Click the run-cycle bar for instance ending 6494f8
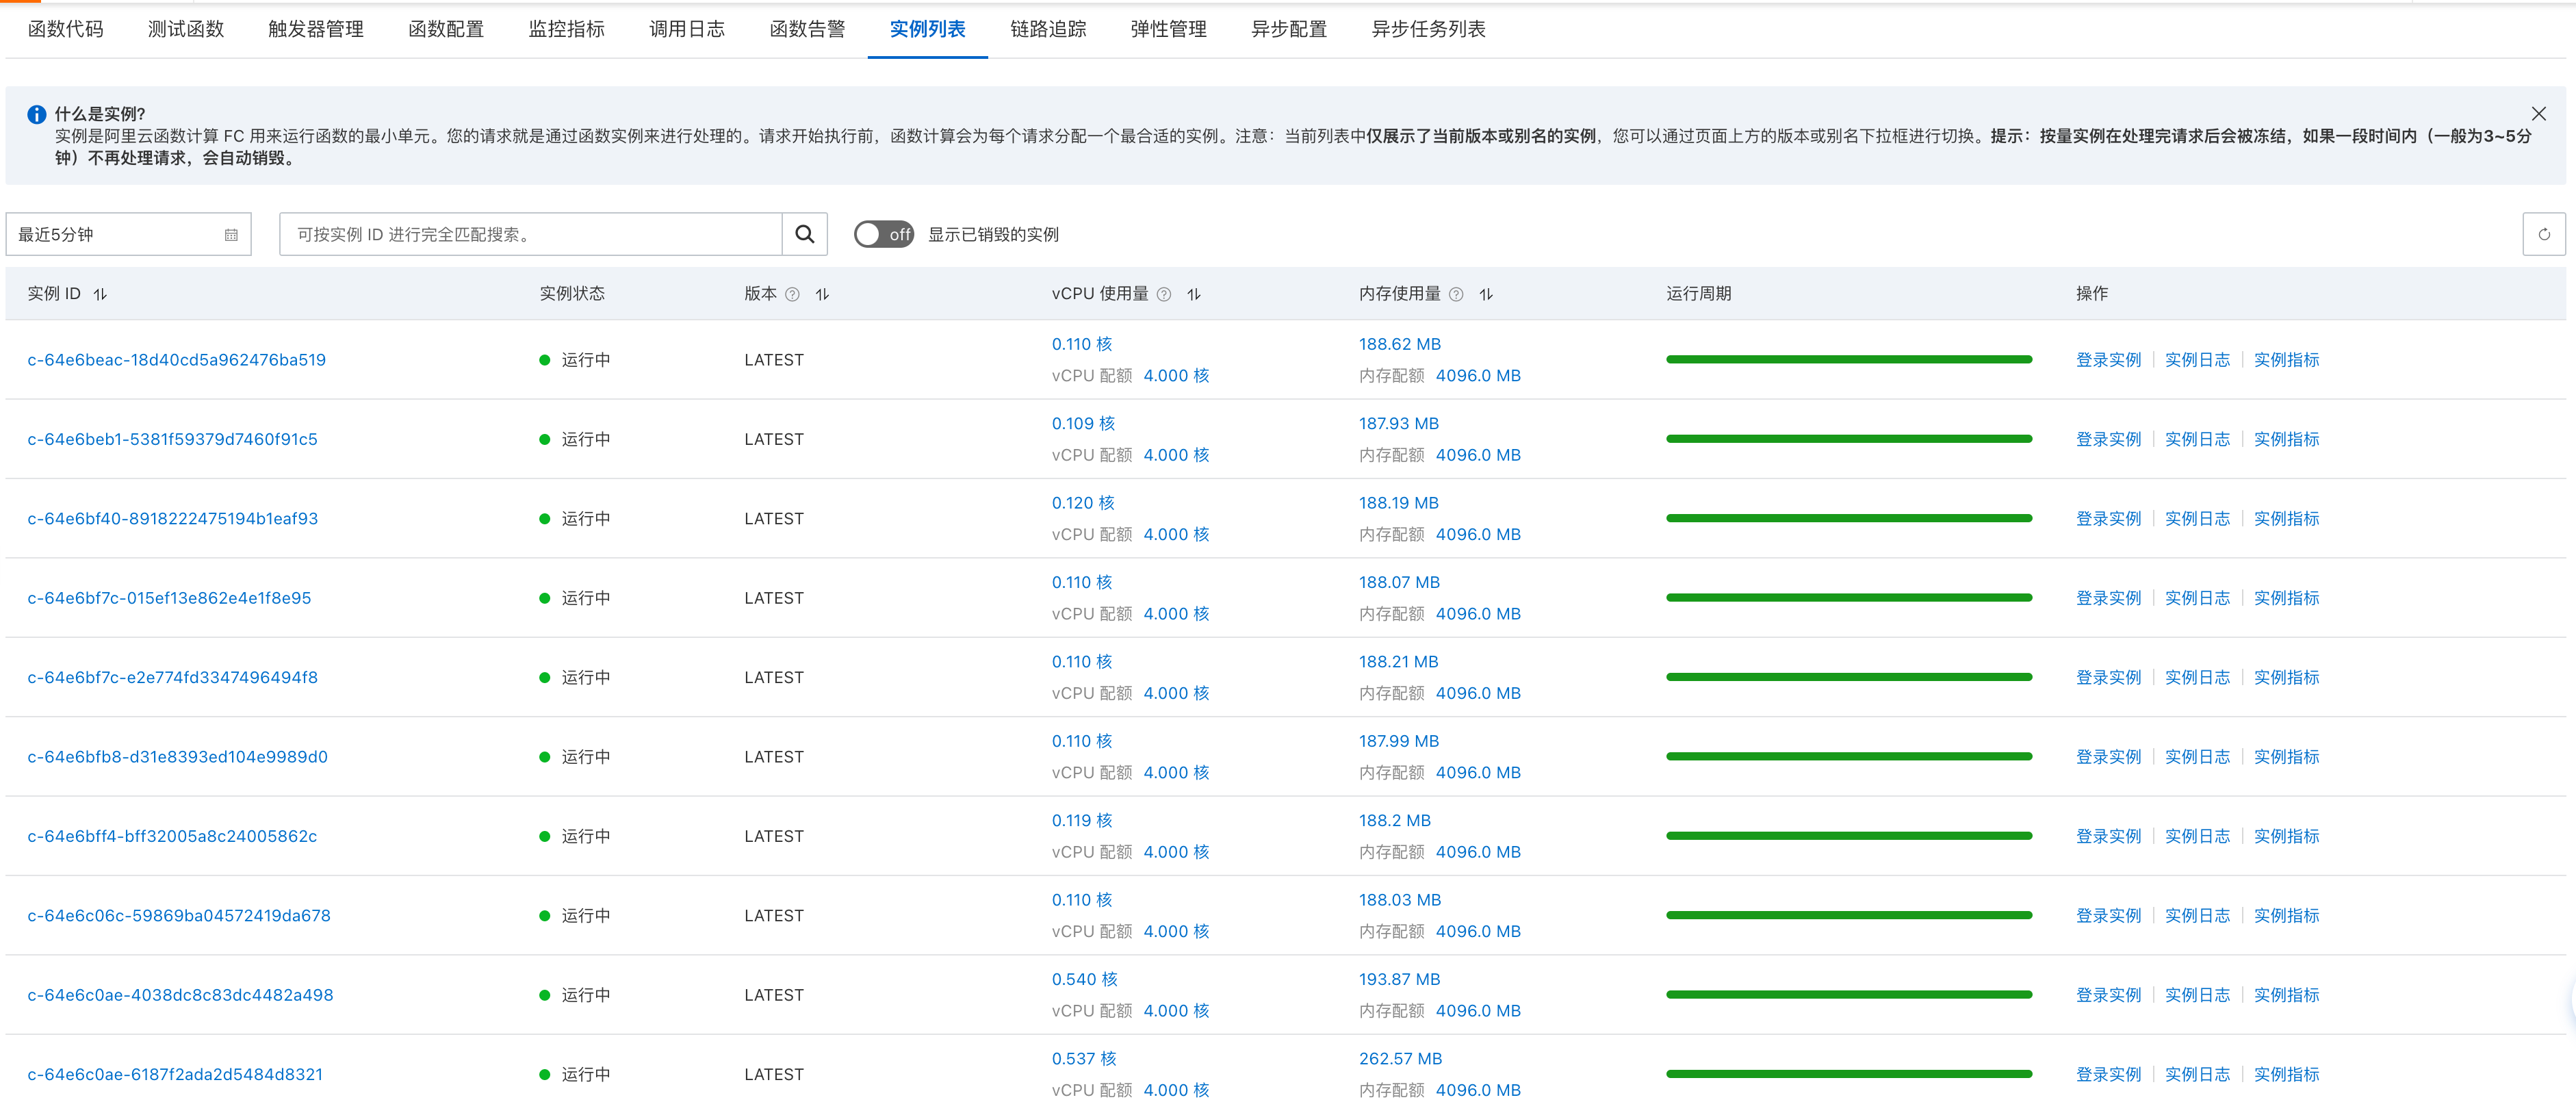 (1849, 677)
